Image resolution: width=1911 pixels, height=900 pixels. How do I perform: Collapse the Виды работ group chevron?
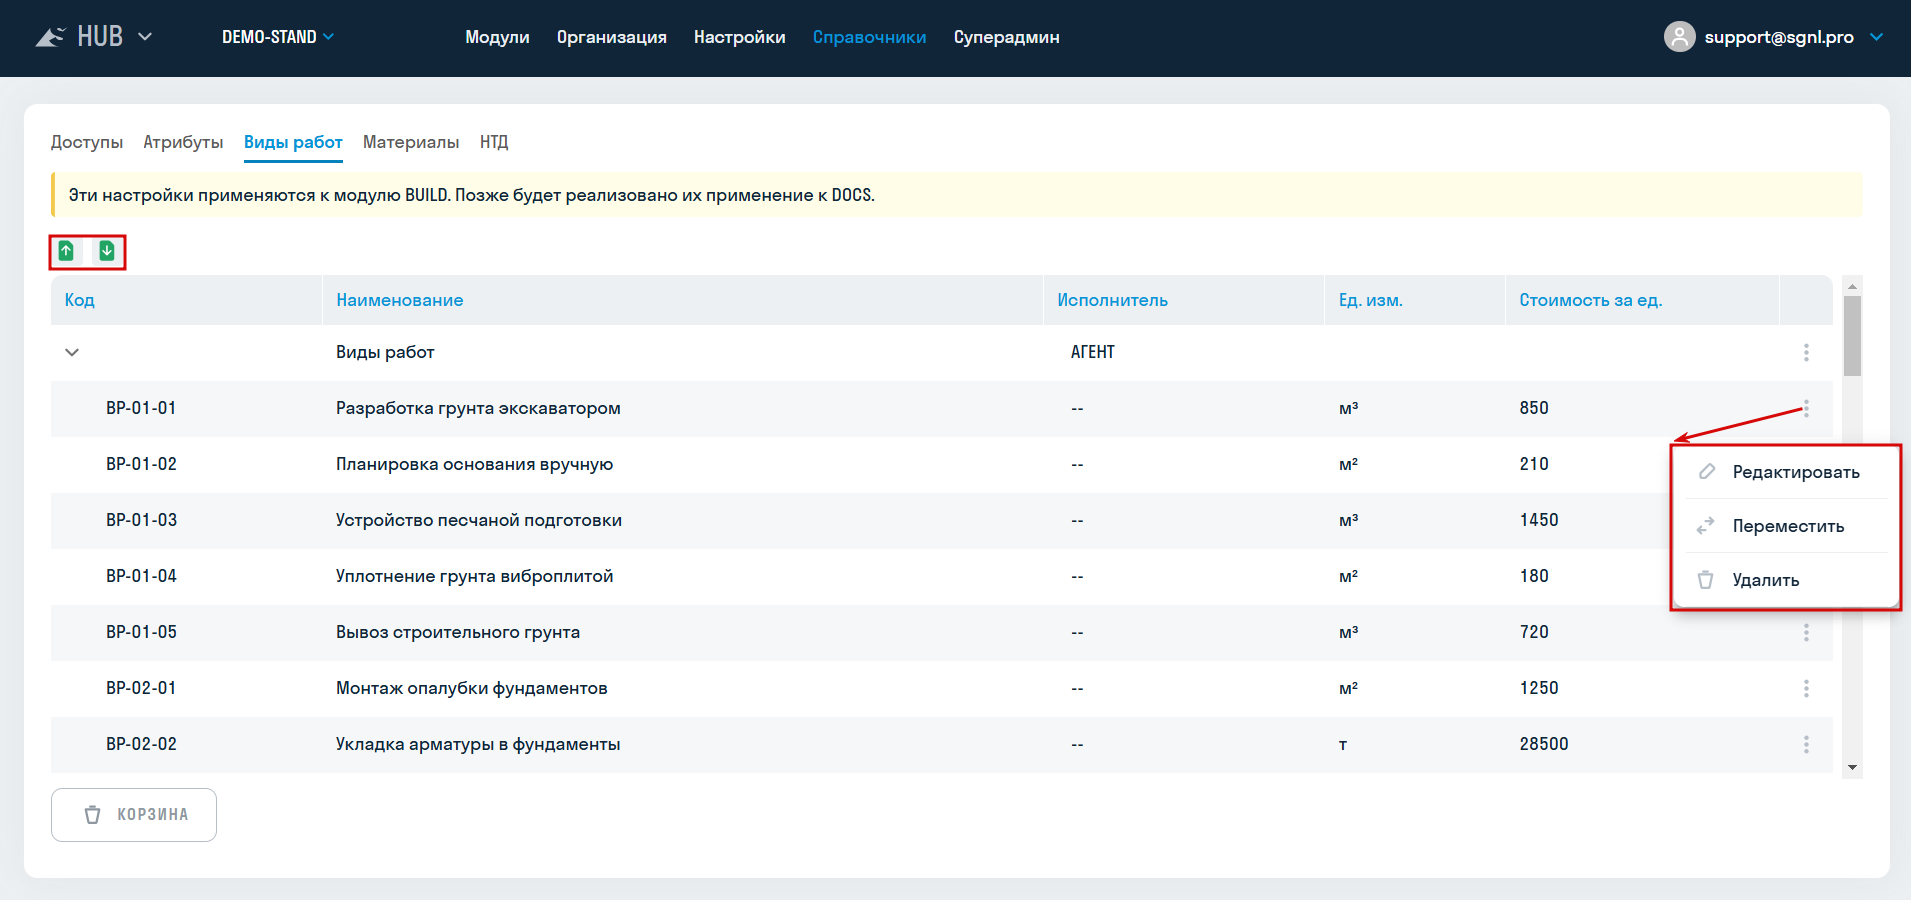coord(72,352)
